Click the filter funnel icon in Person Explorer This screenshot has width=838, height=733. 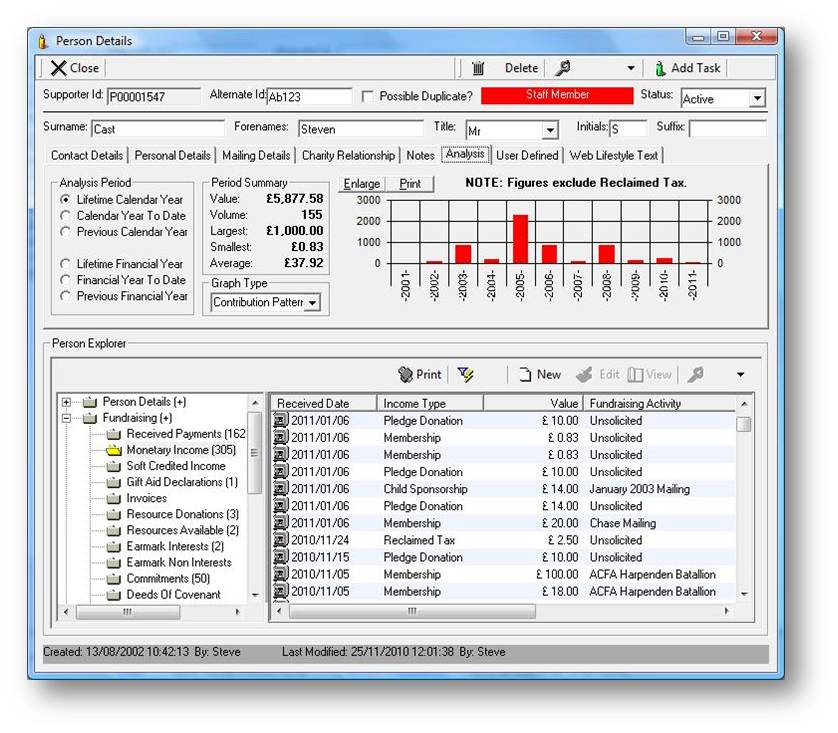465,375
